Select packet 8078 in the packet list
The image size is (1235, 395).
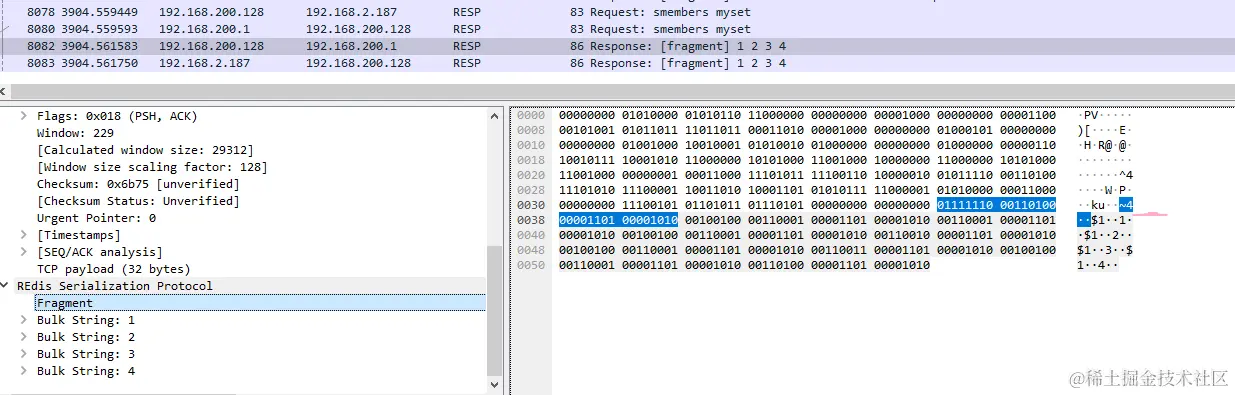[x=617, y=12]
